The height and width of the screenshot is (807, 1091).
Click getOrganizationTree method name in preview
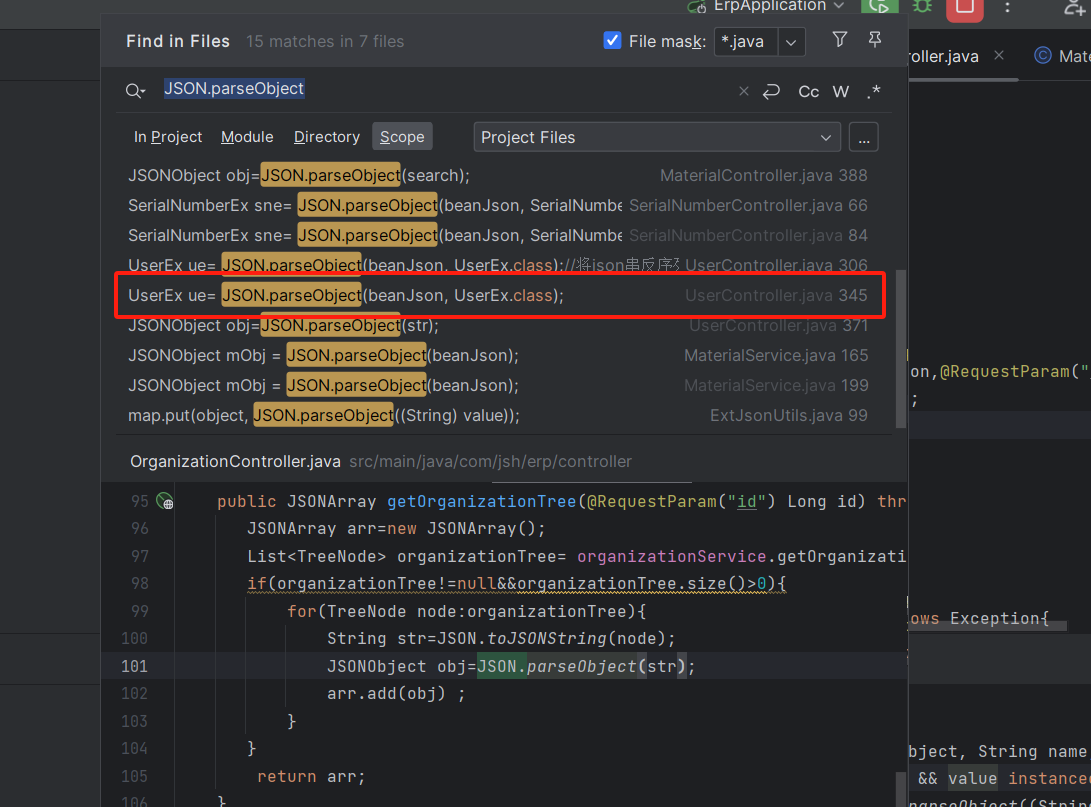coord(481,502)
